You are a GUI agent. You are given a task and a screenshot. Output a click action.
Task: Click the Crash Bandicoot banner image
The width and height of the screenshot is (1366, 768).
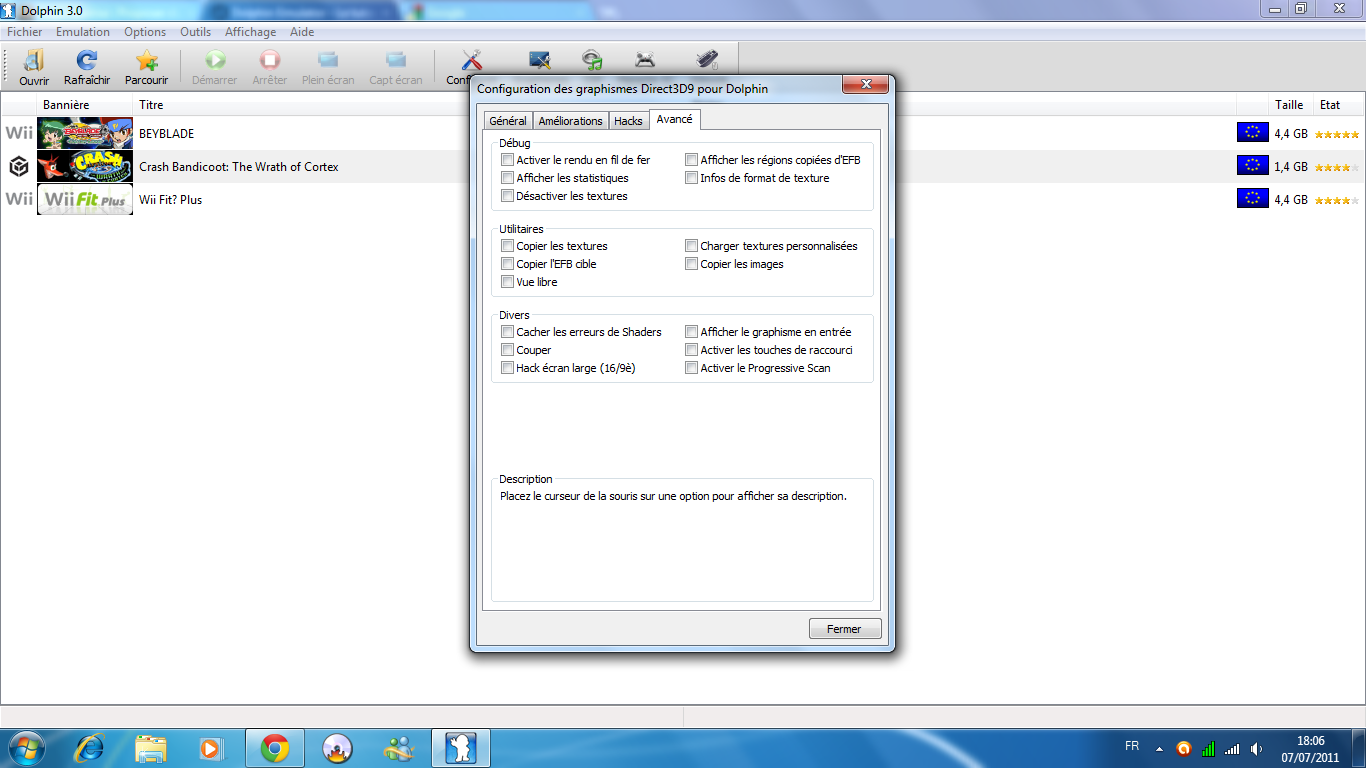pyautogui.click(x=85, y=167)
